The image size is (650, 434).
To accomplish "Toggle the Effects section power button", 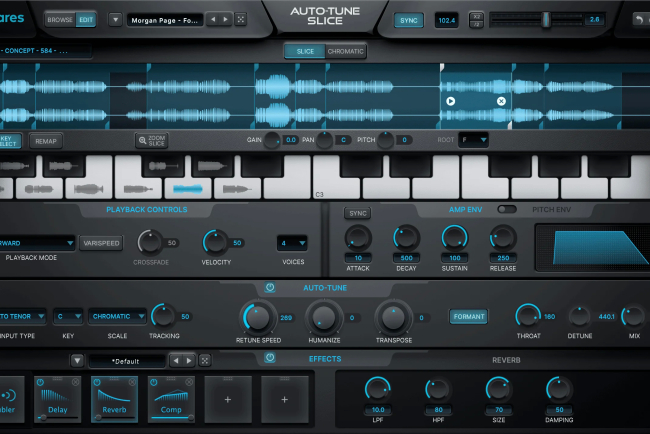I will [270, 357].
